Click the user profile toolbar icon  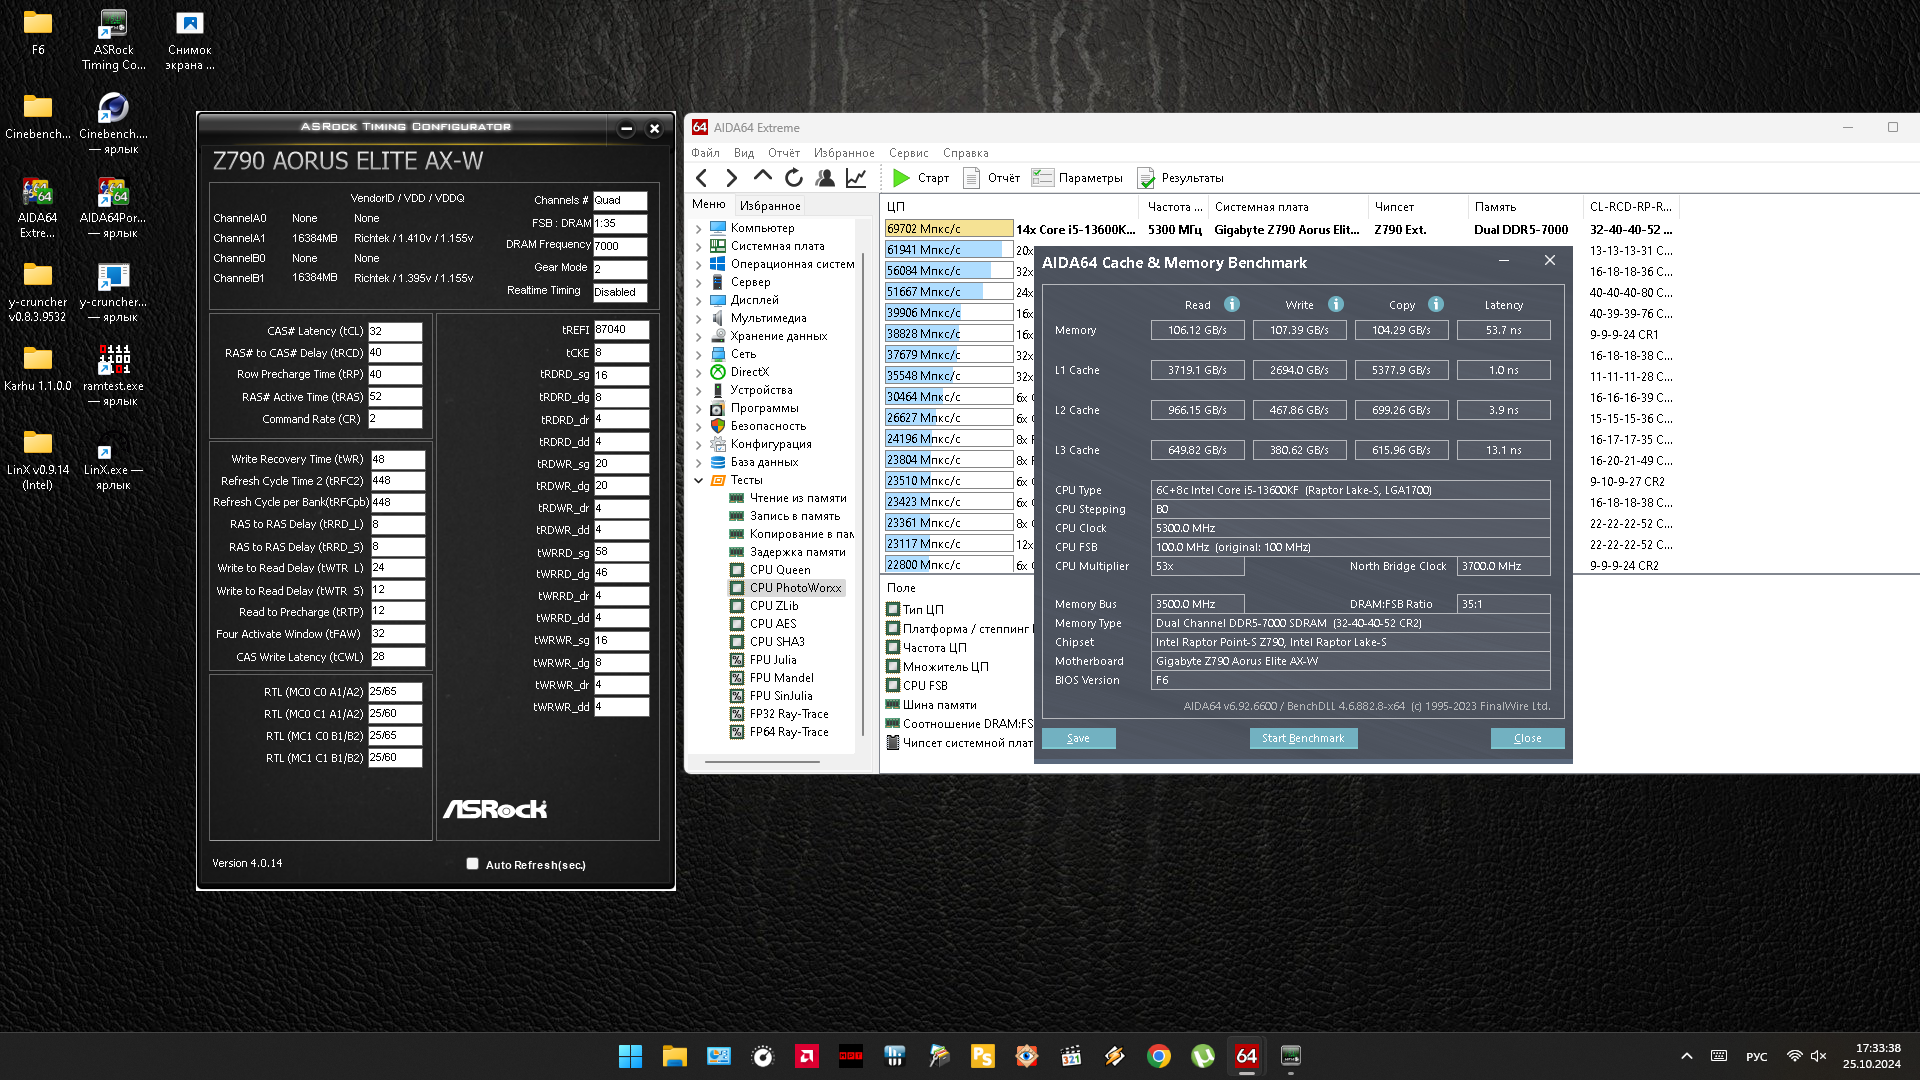coord(825,178)
